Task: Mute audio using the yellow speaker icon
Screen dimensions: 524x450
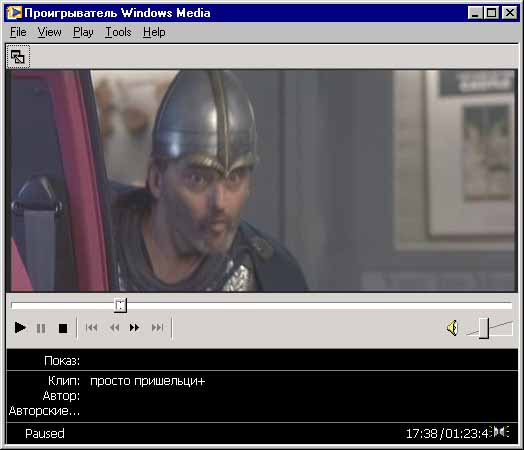Action: pos(452,328)
